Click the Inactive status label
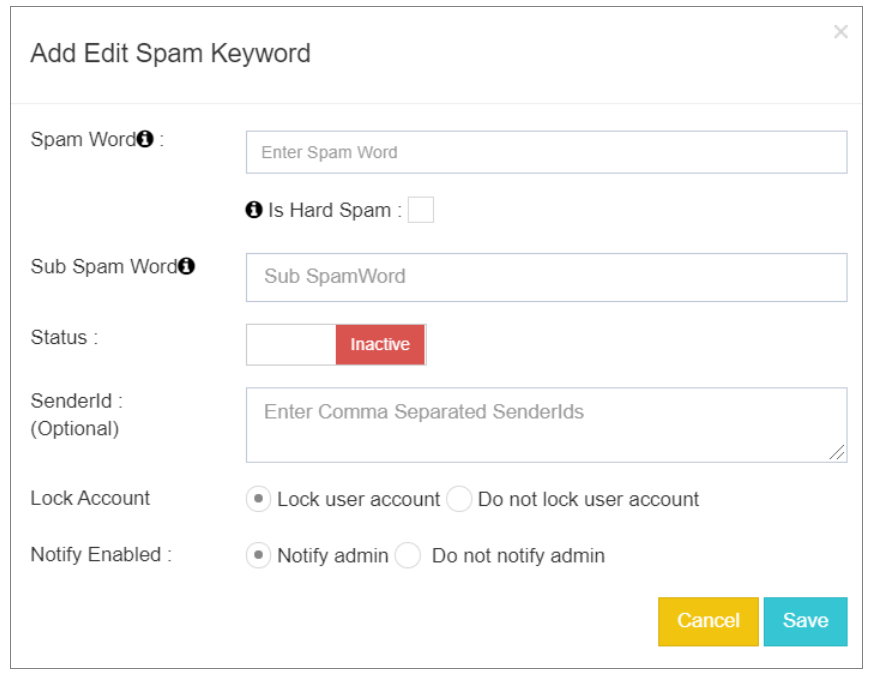The image size is (873, 674). 380,344
